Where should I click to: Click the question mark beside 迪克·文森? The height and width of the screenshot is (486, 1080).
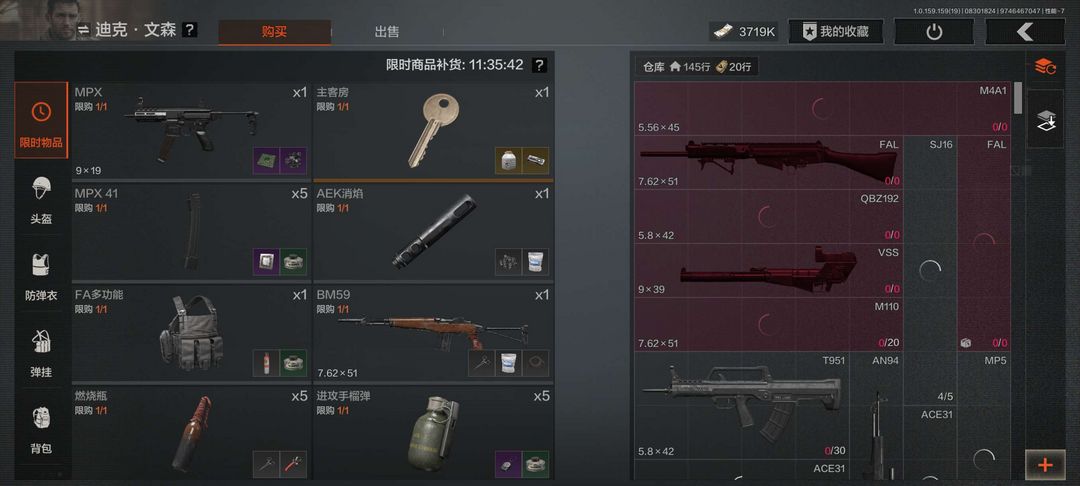(x=190, y=30)
